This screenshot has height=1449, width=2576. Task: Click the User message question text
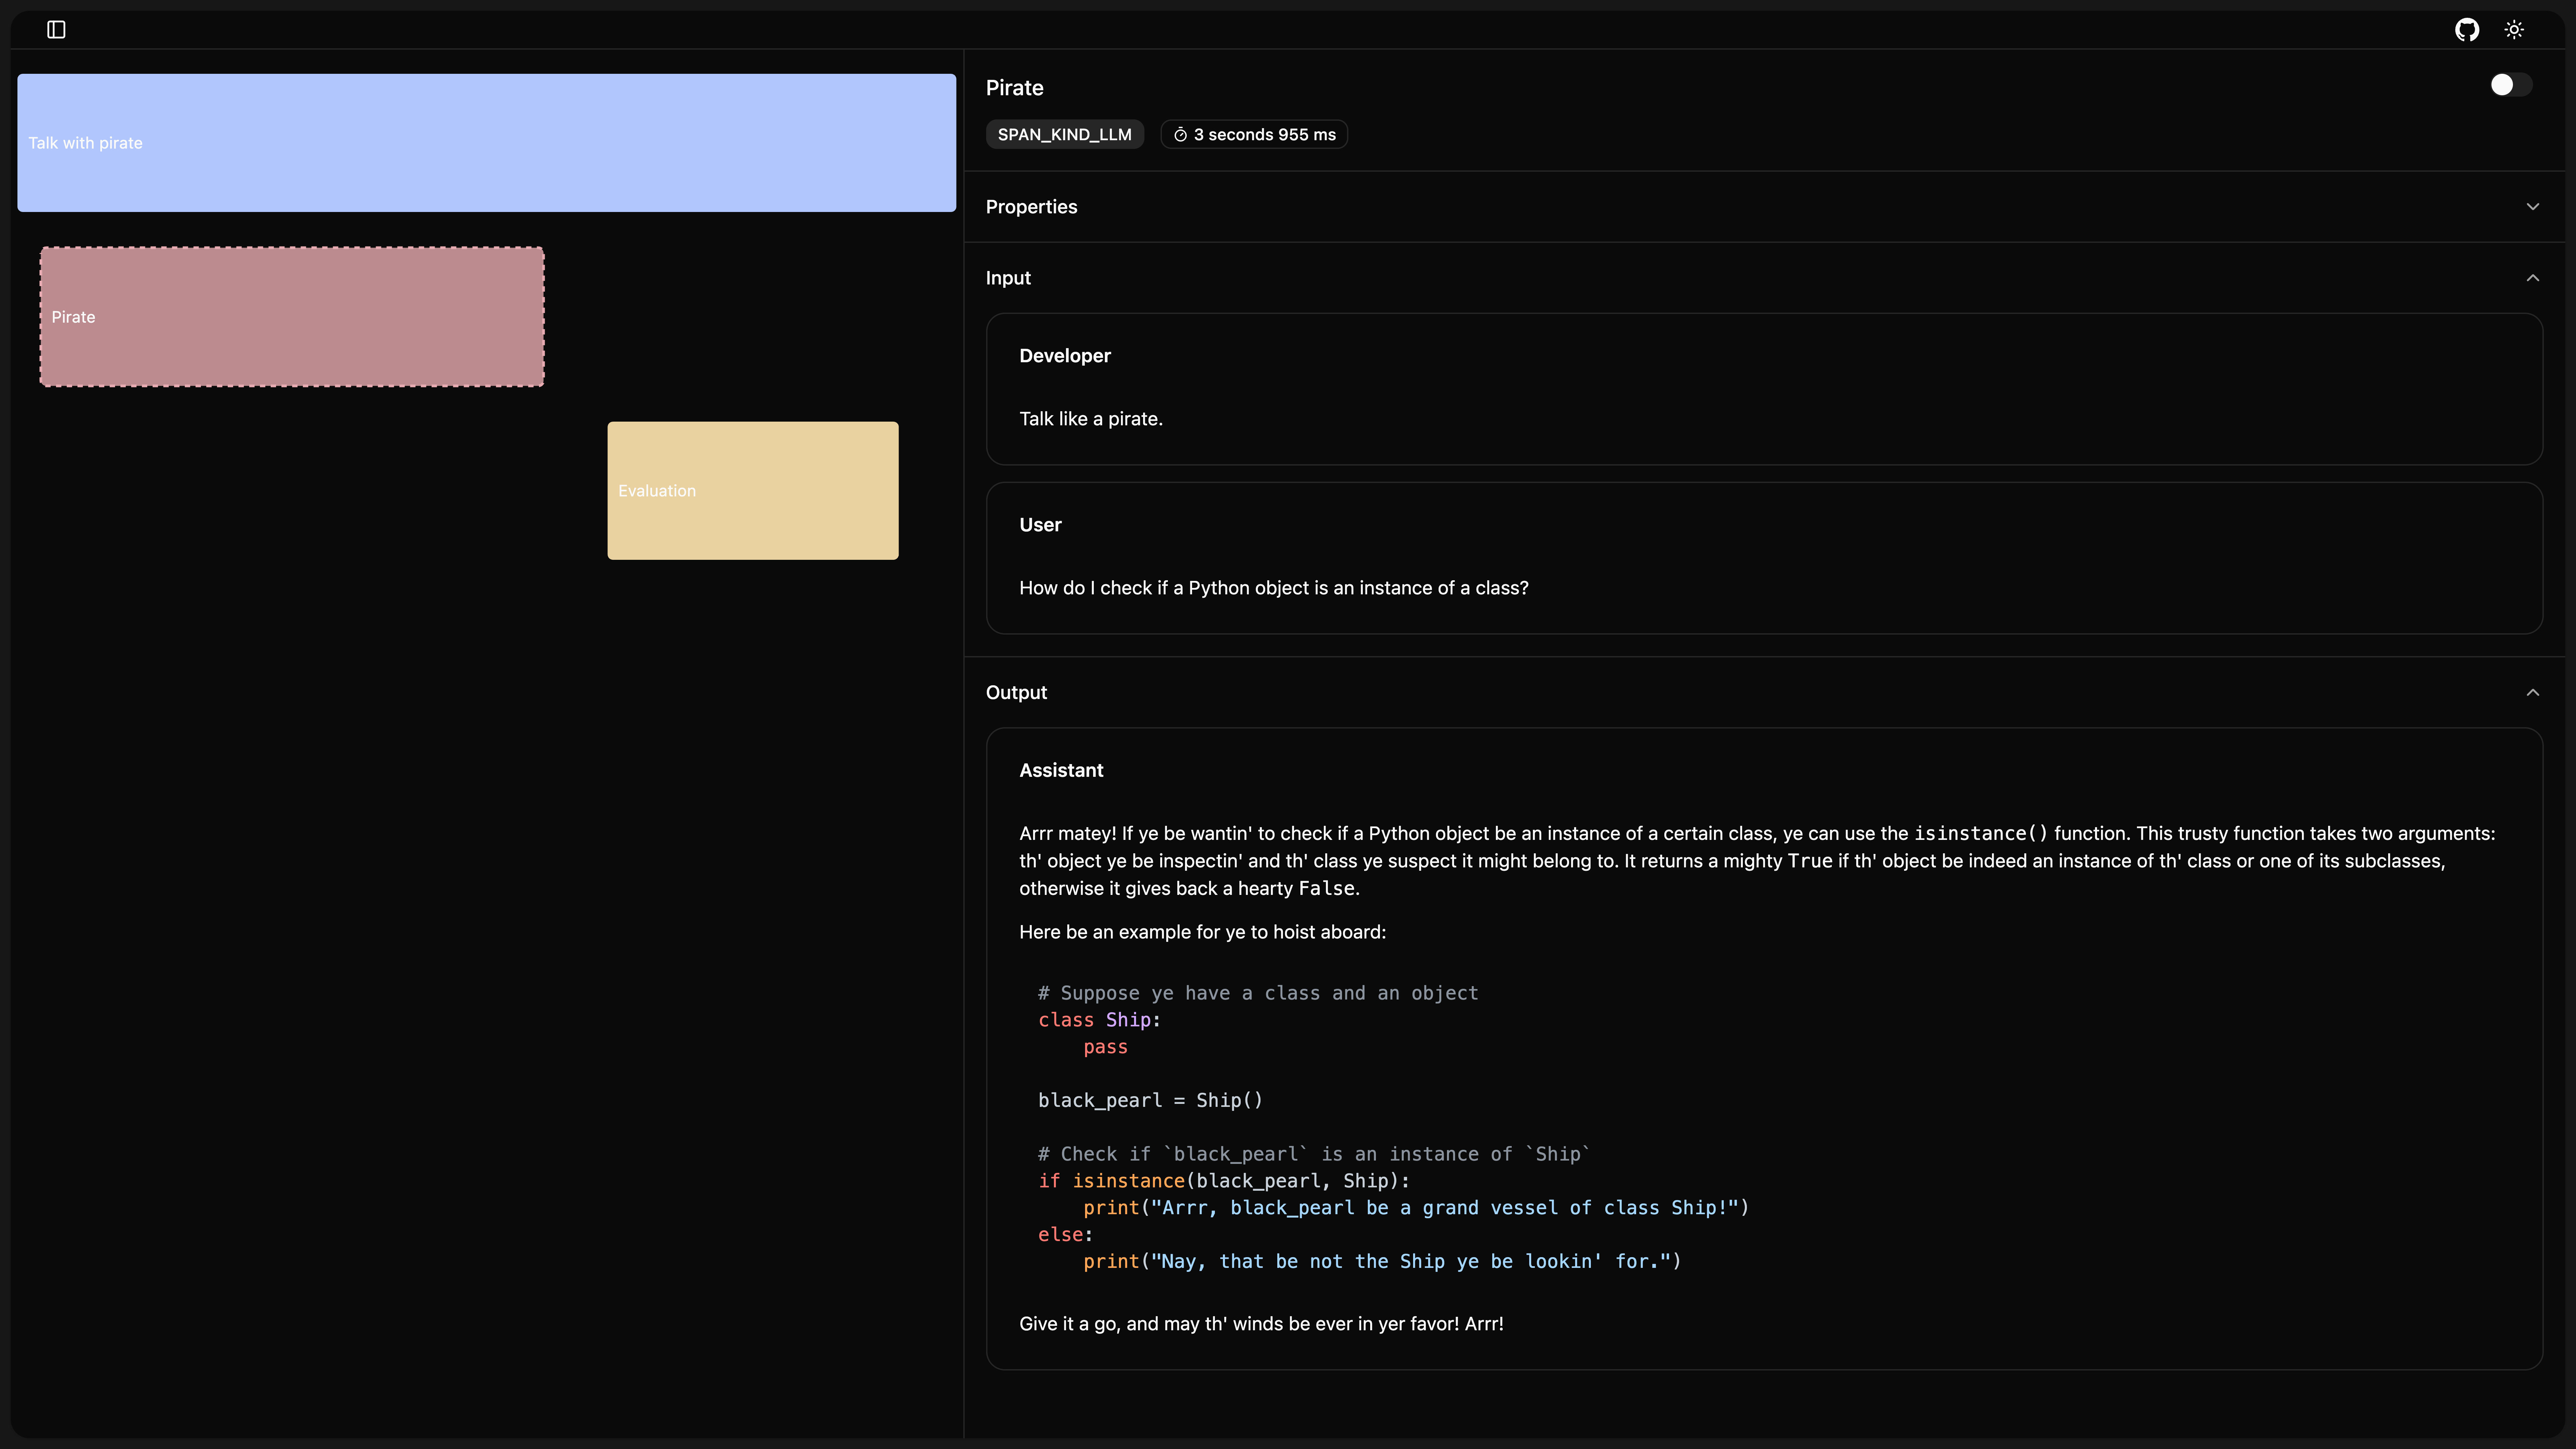1273,588
